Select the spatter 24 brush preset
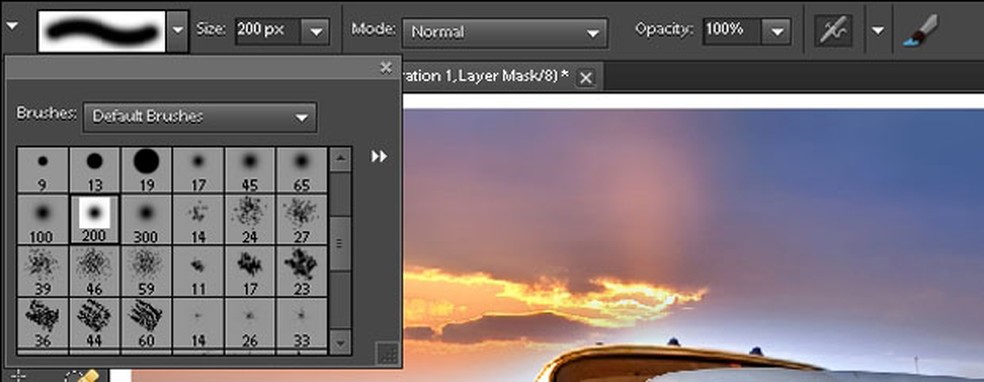Screen dimensions: 984x382 pyautogui.click(x=250, y=219)
